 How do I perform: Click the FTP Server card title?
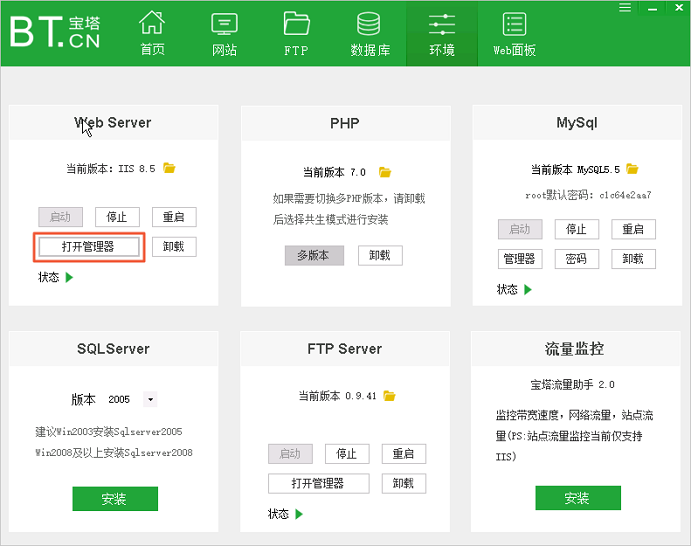tap(345, 349)
